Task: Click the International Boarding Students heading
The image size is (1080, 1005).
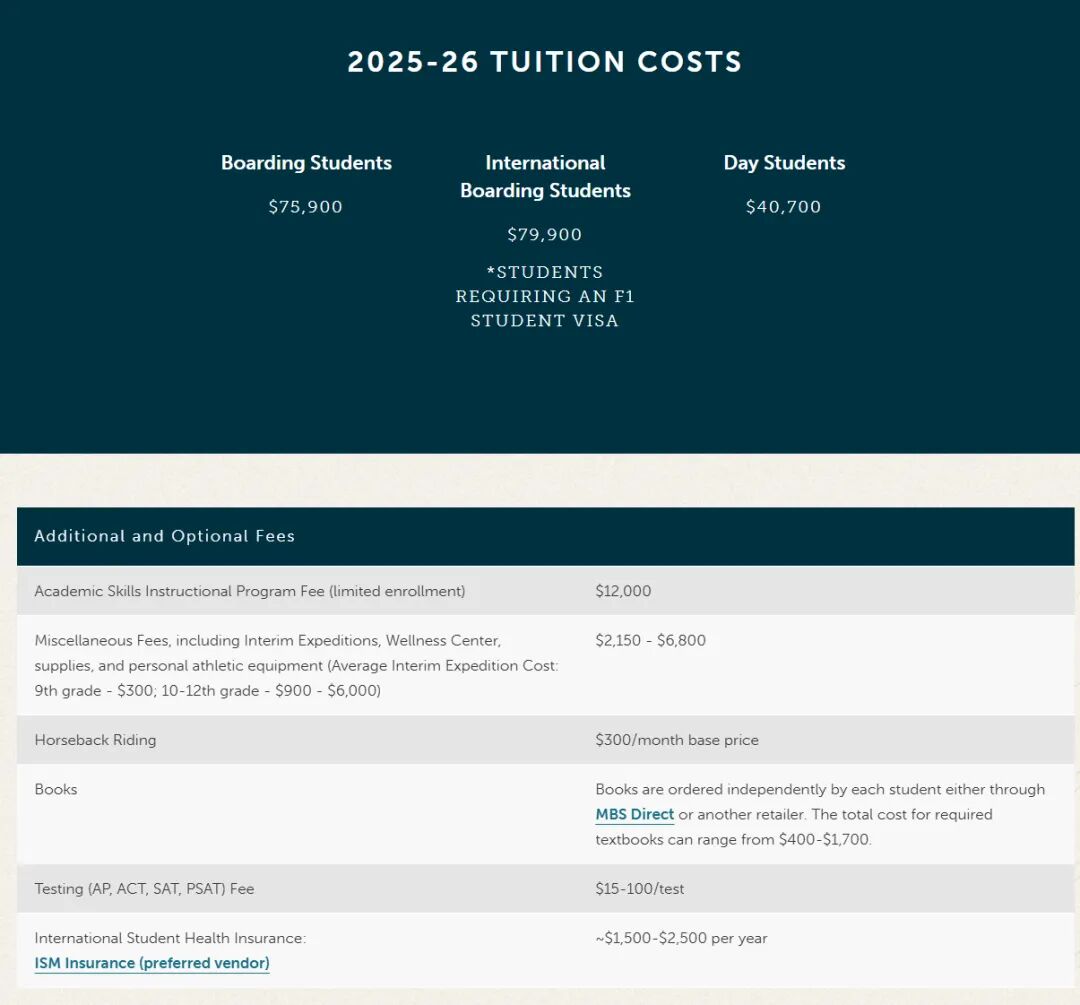Action: (x=545, y=177)
